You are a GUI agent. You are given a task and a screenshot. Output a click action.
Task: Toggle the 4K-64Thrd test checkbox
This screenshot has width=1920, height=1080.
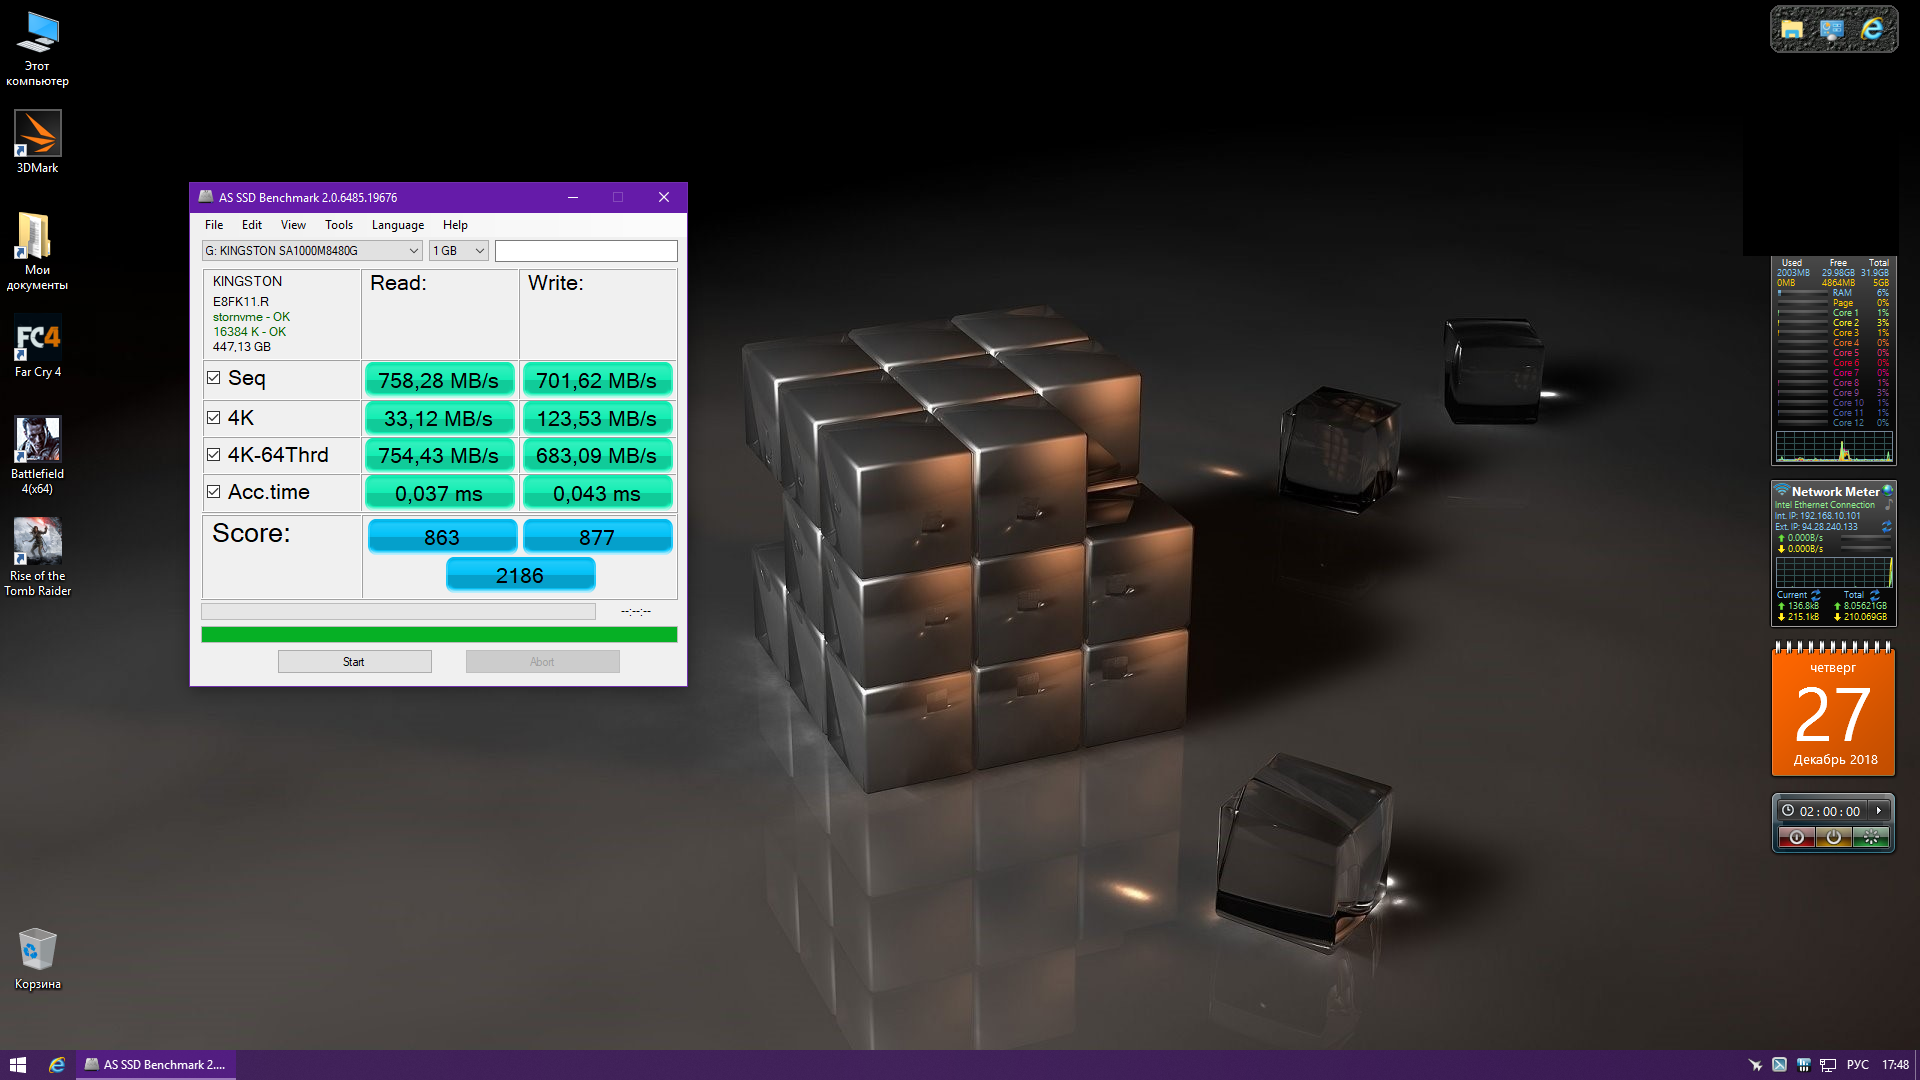(213, 455)
